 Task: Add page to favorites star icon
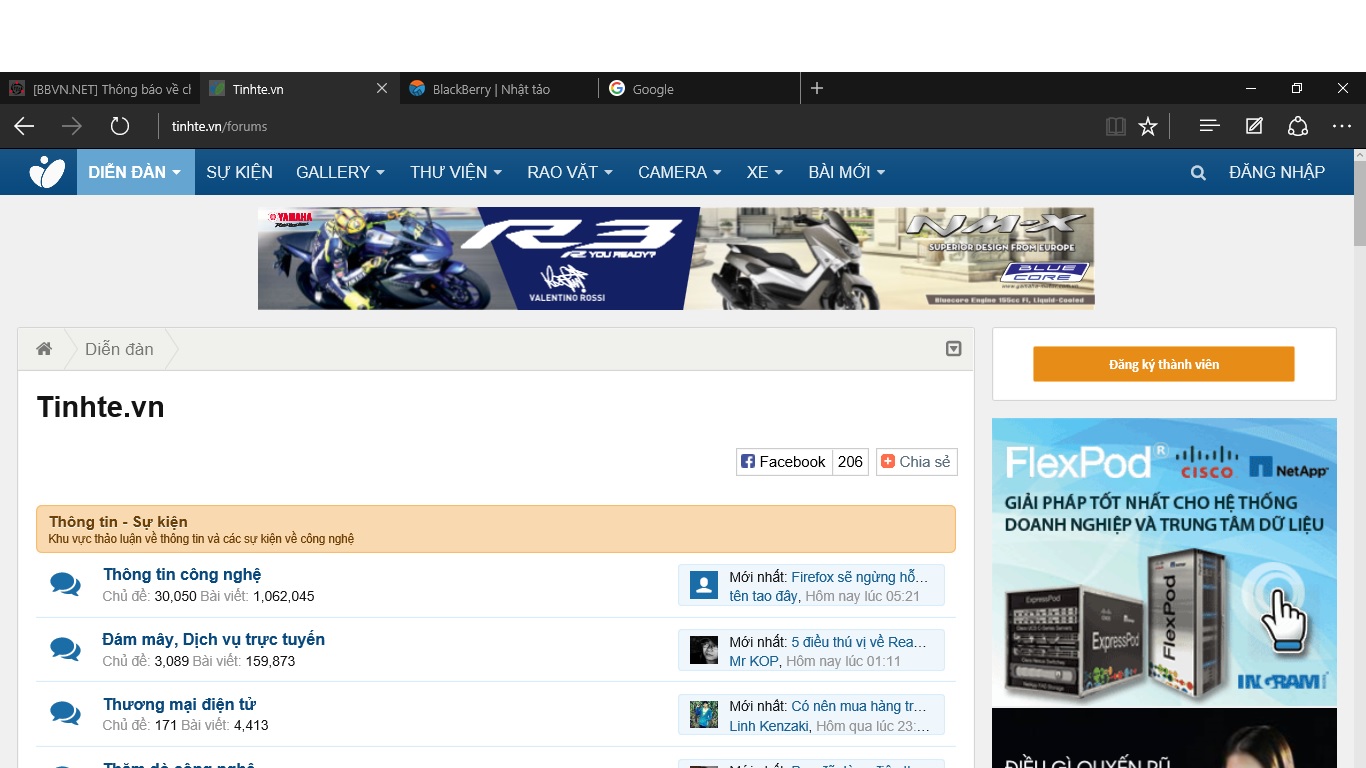[1148, 126]
